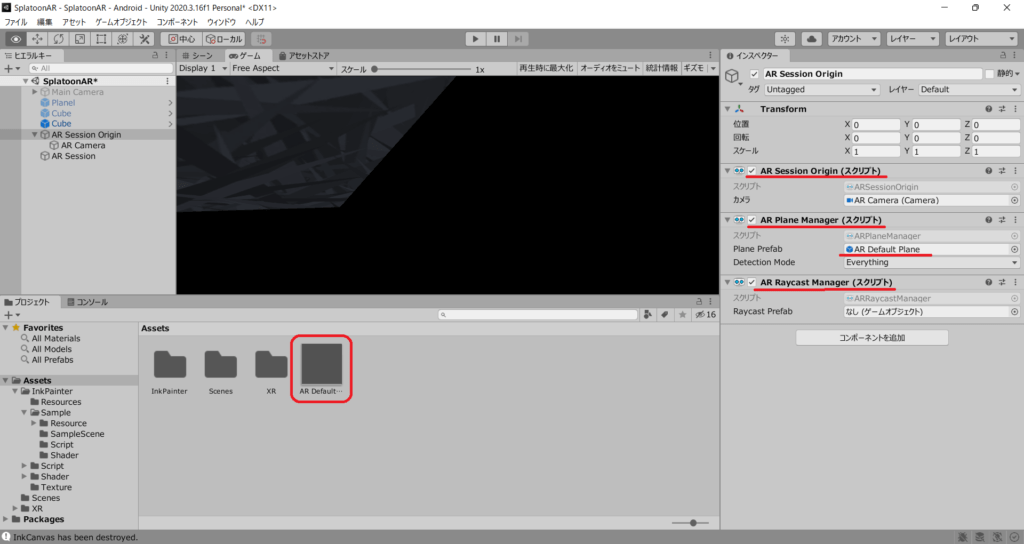Open AR Plane Manager help icon
Screen dimensions: 1024x544
pos(989,220)
